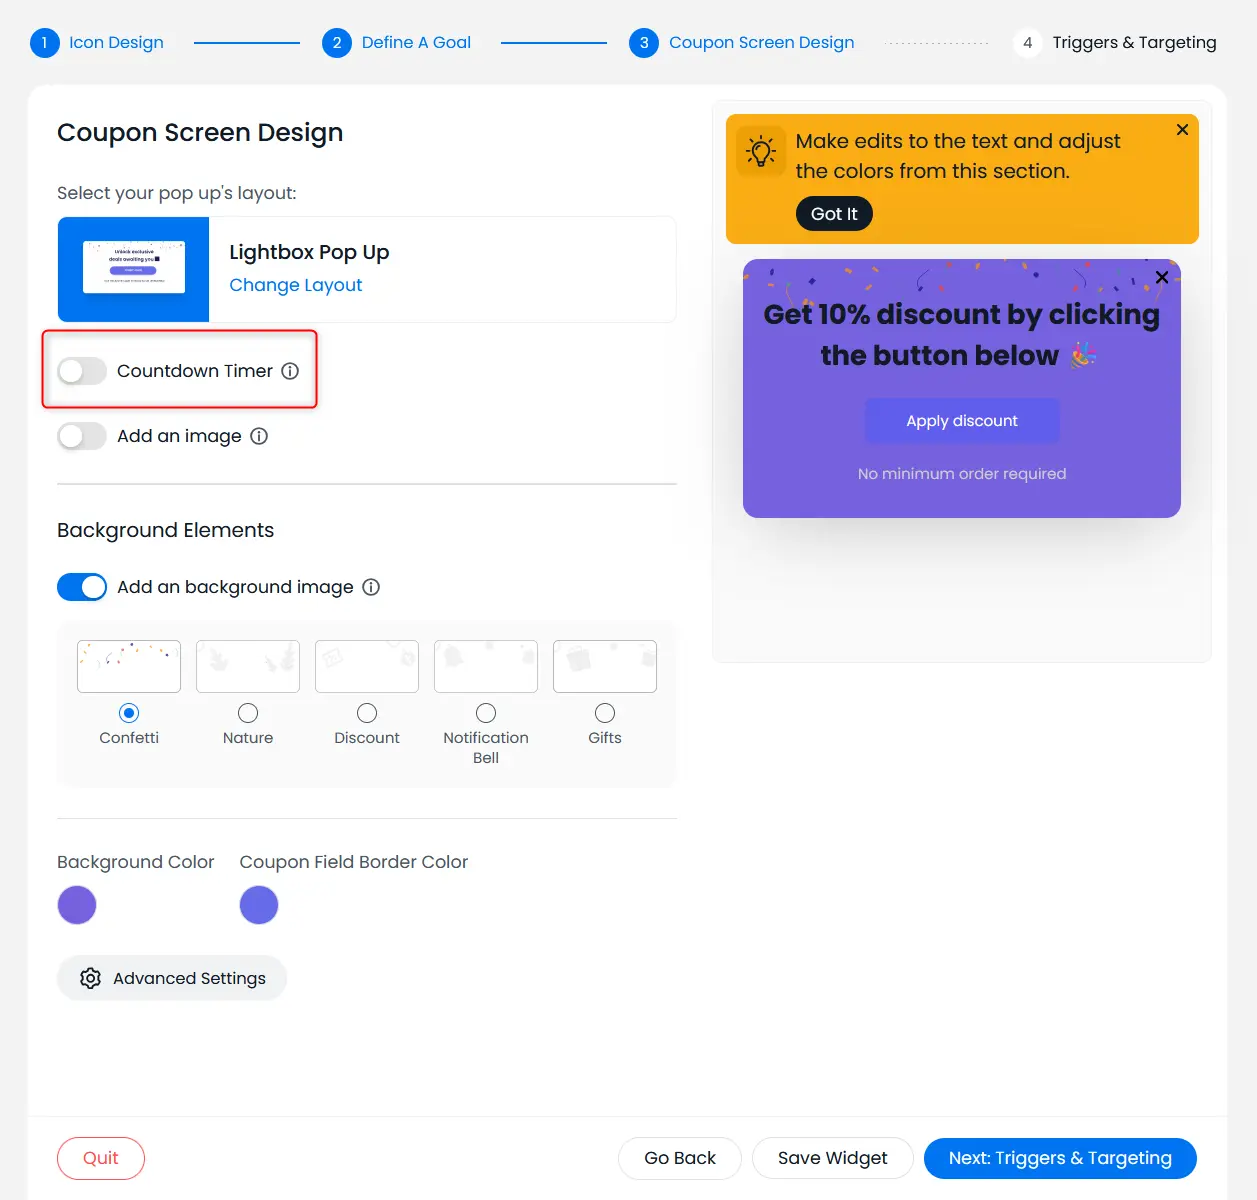Go to the Define A Goal step
This screenshot has width=1257, height=1200.
tap(415, 43)
